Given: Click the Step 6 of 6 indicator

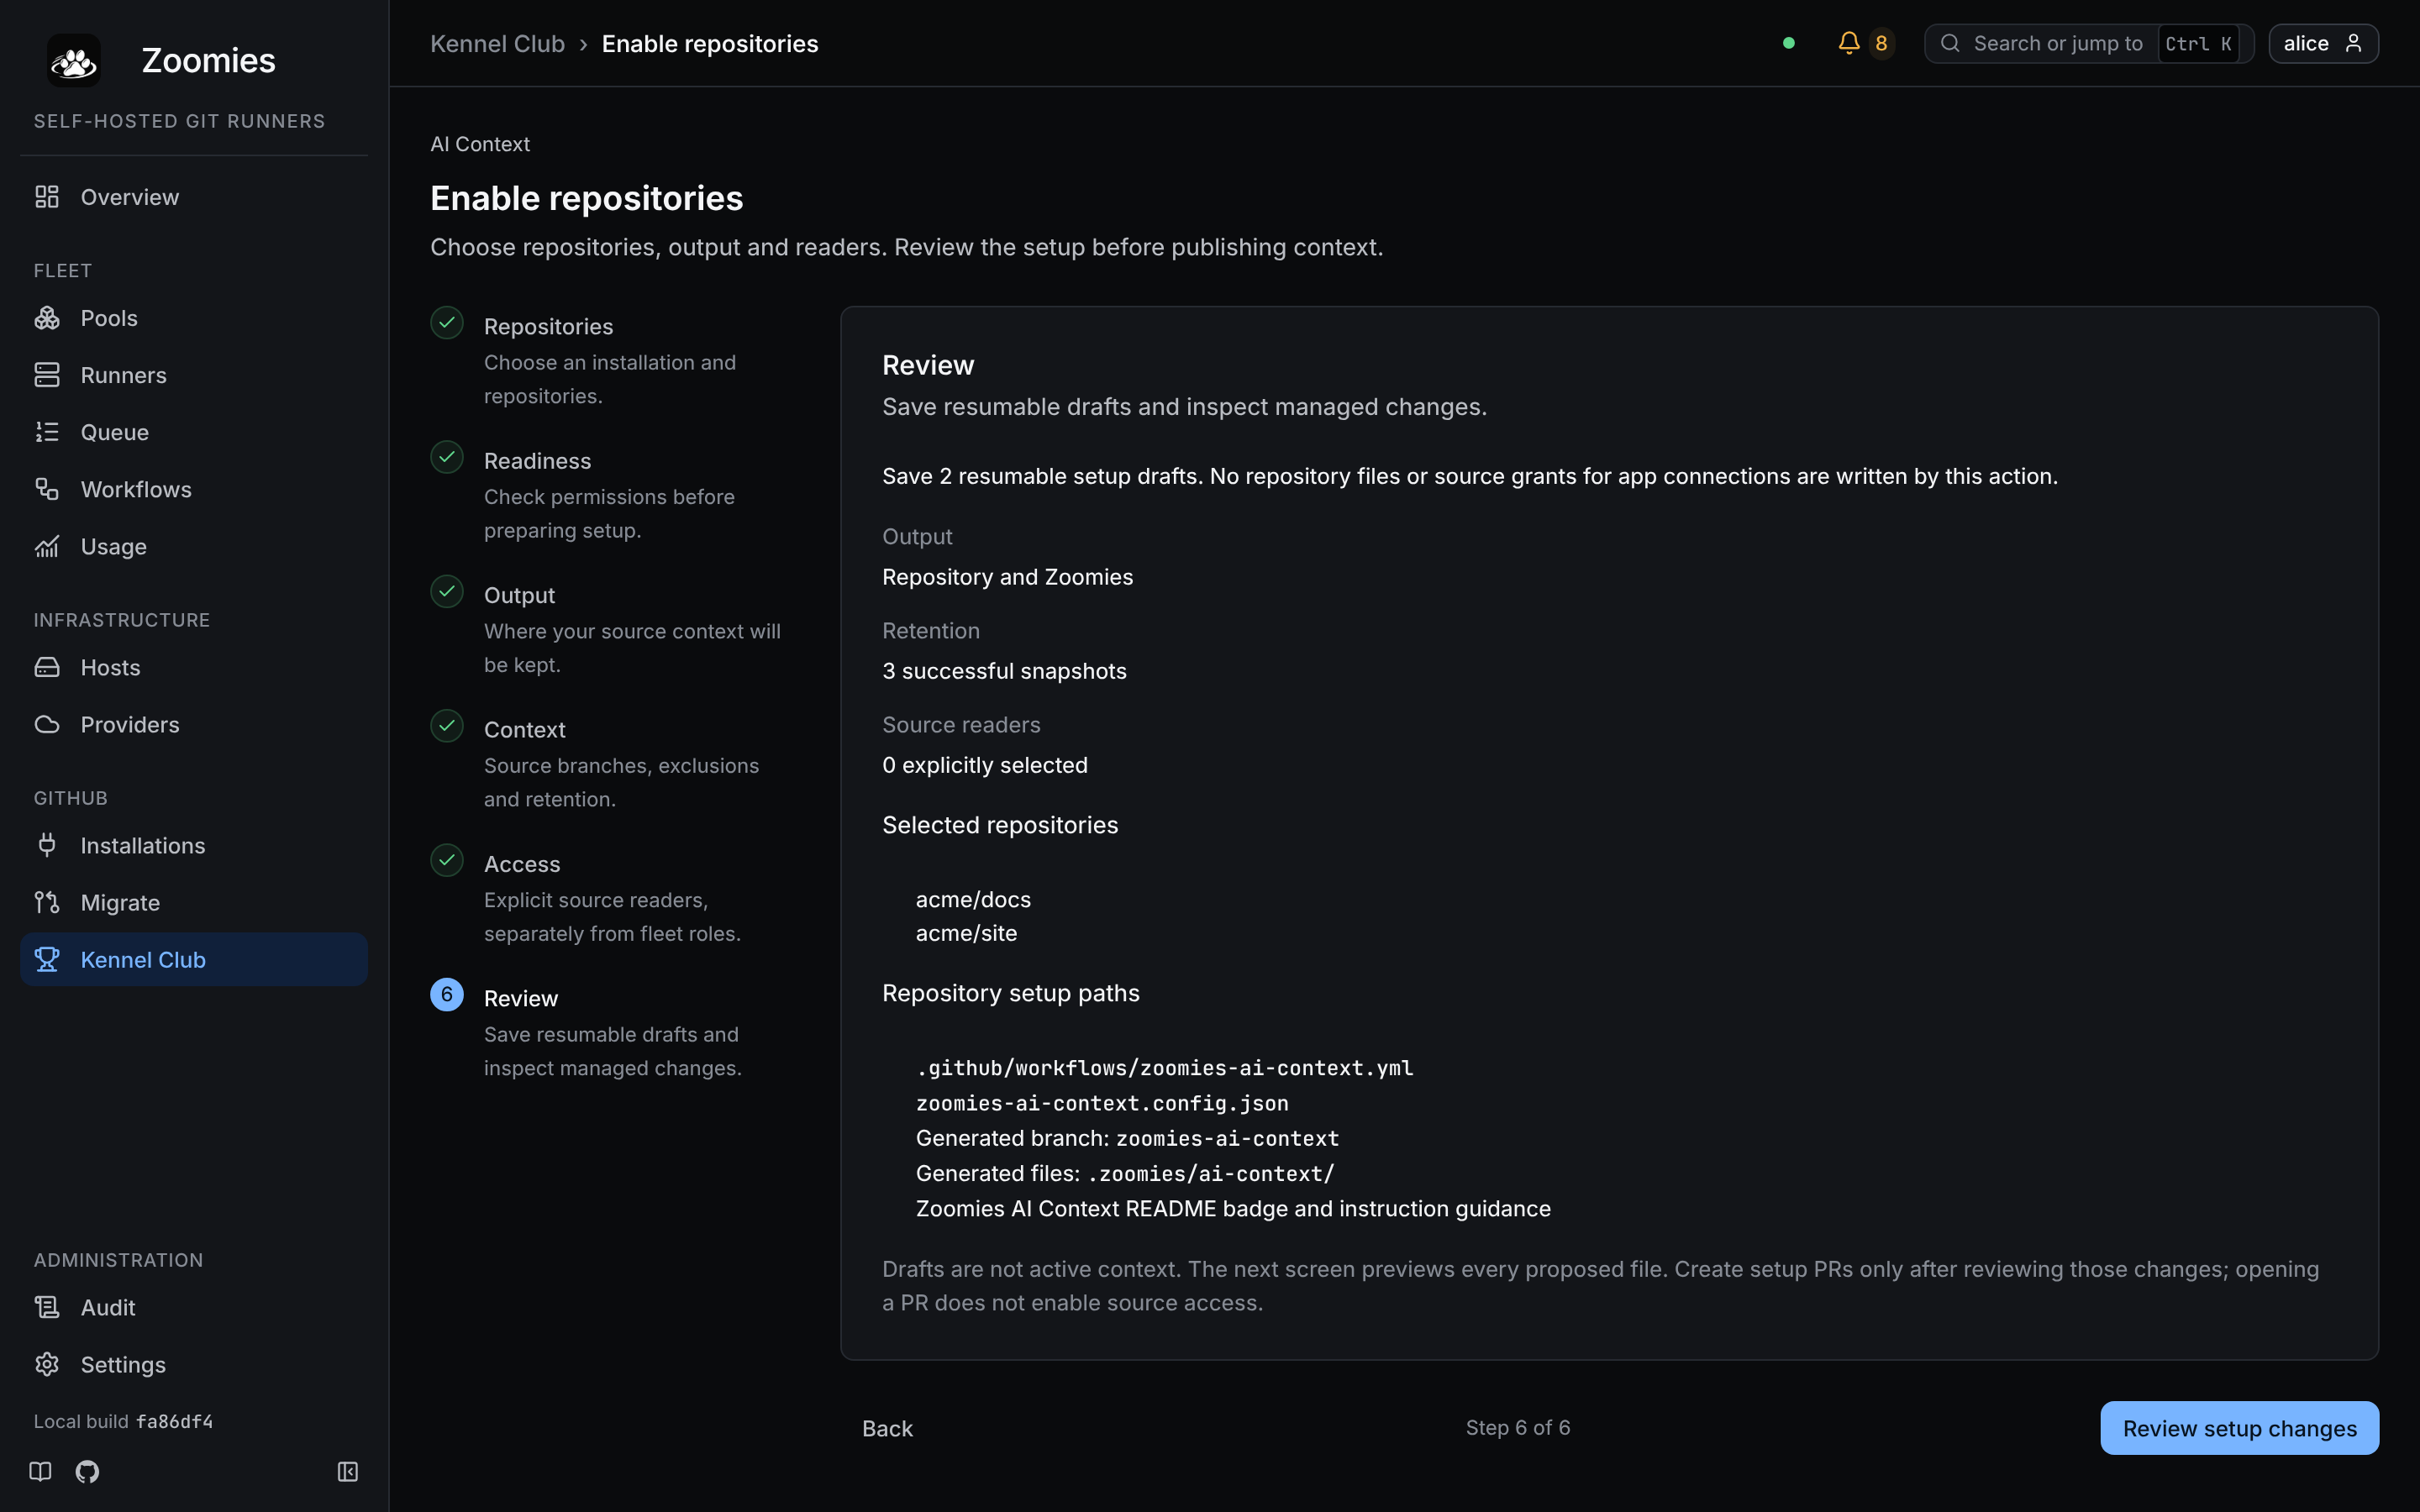Looking at the screenshot, I should point(1518,1428).
